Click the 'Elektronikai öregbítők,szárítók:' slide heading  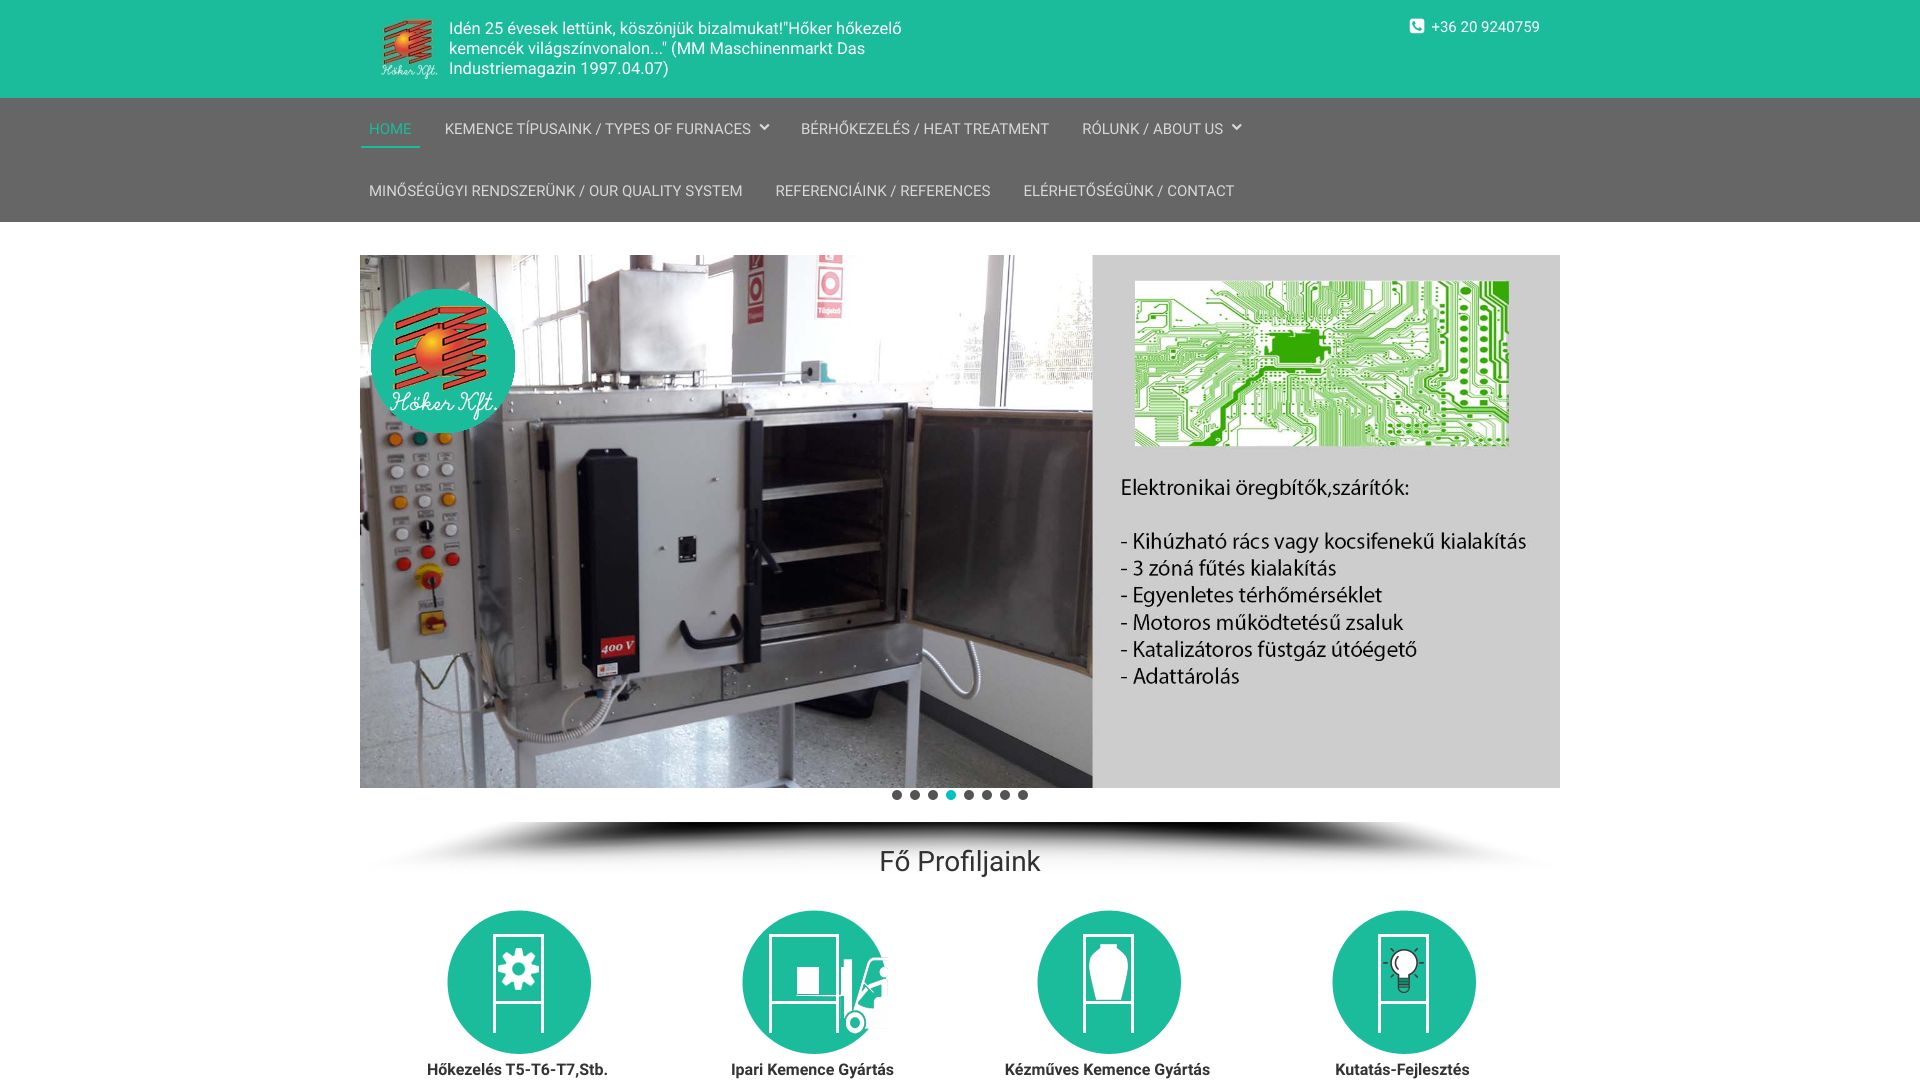pyautogui.click(x=1265, y=488)
